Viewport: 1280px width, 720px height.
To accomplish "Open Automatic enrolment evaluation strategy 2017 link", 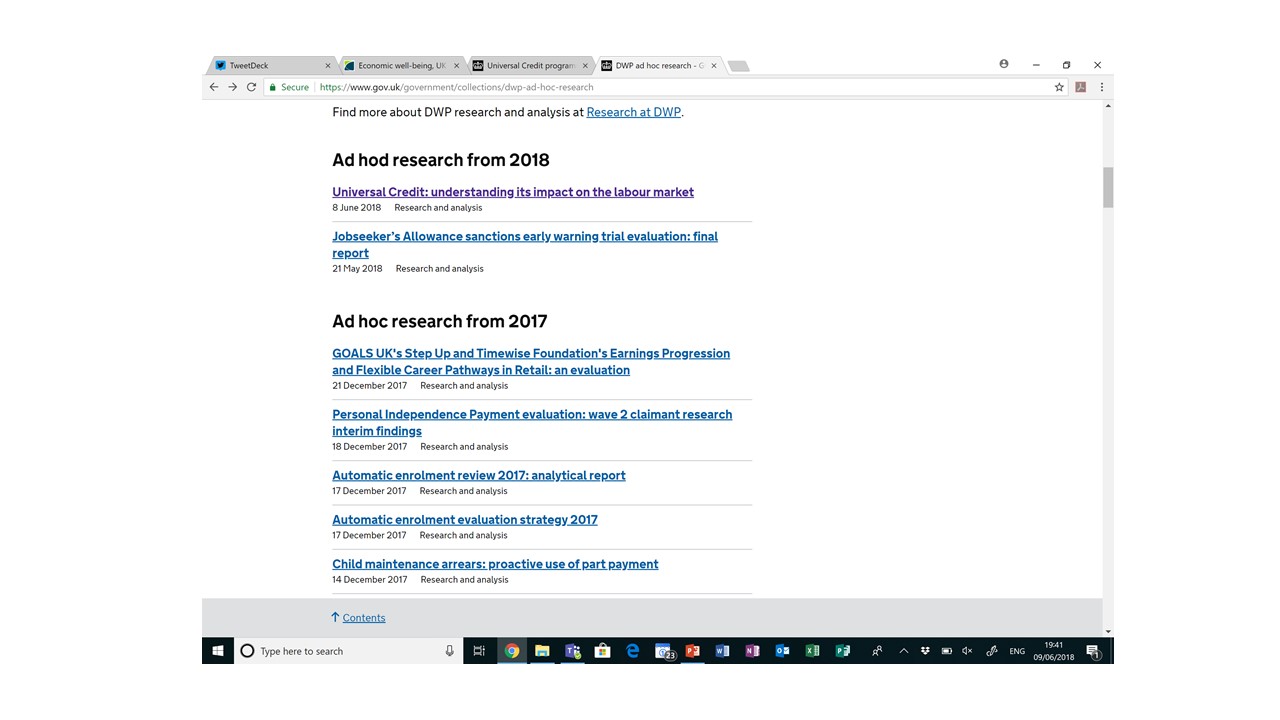I will point(465,520).
